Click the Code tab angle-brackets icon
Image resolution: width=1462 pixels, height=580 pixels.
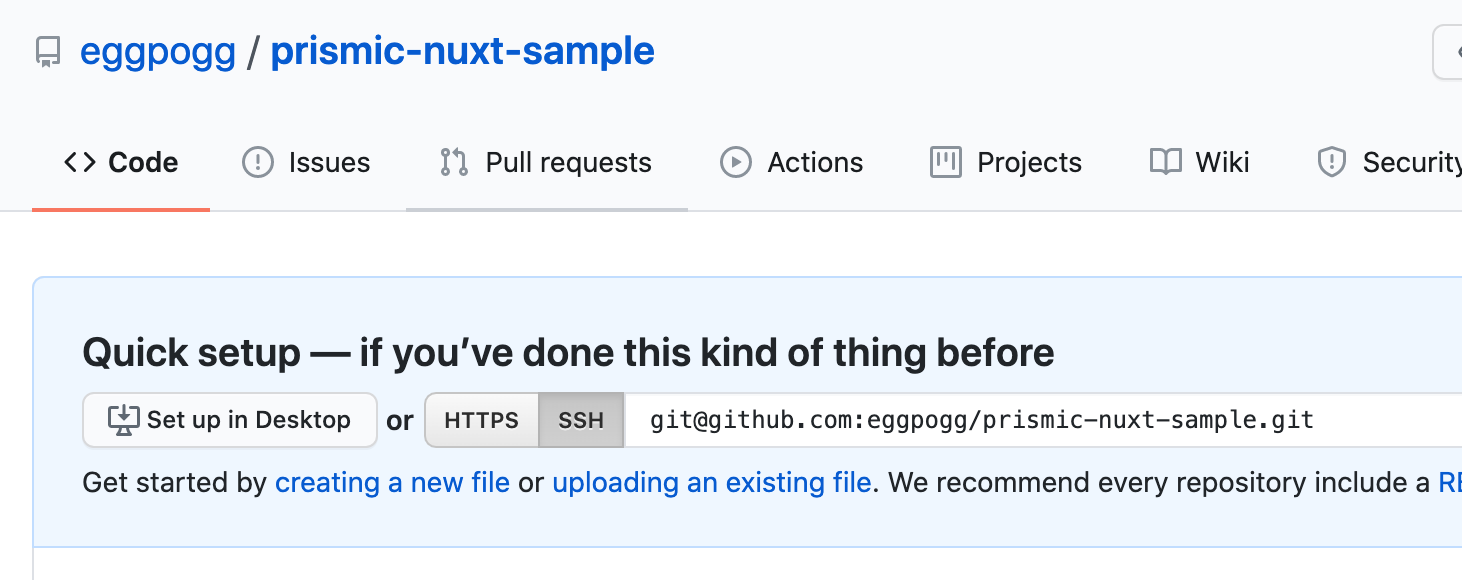[80, 162]
